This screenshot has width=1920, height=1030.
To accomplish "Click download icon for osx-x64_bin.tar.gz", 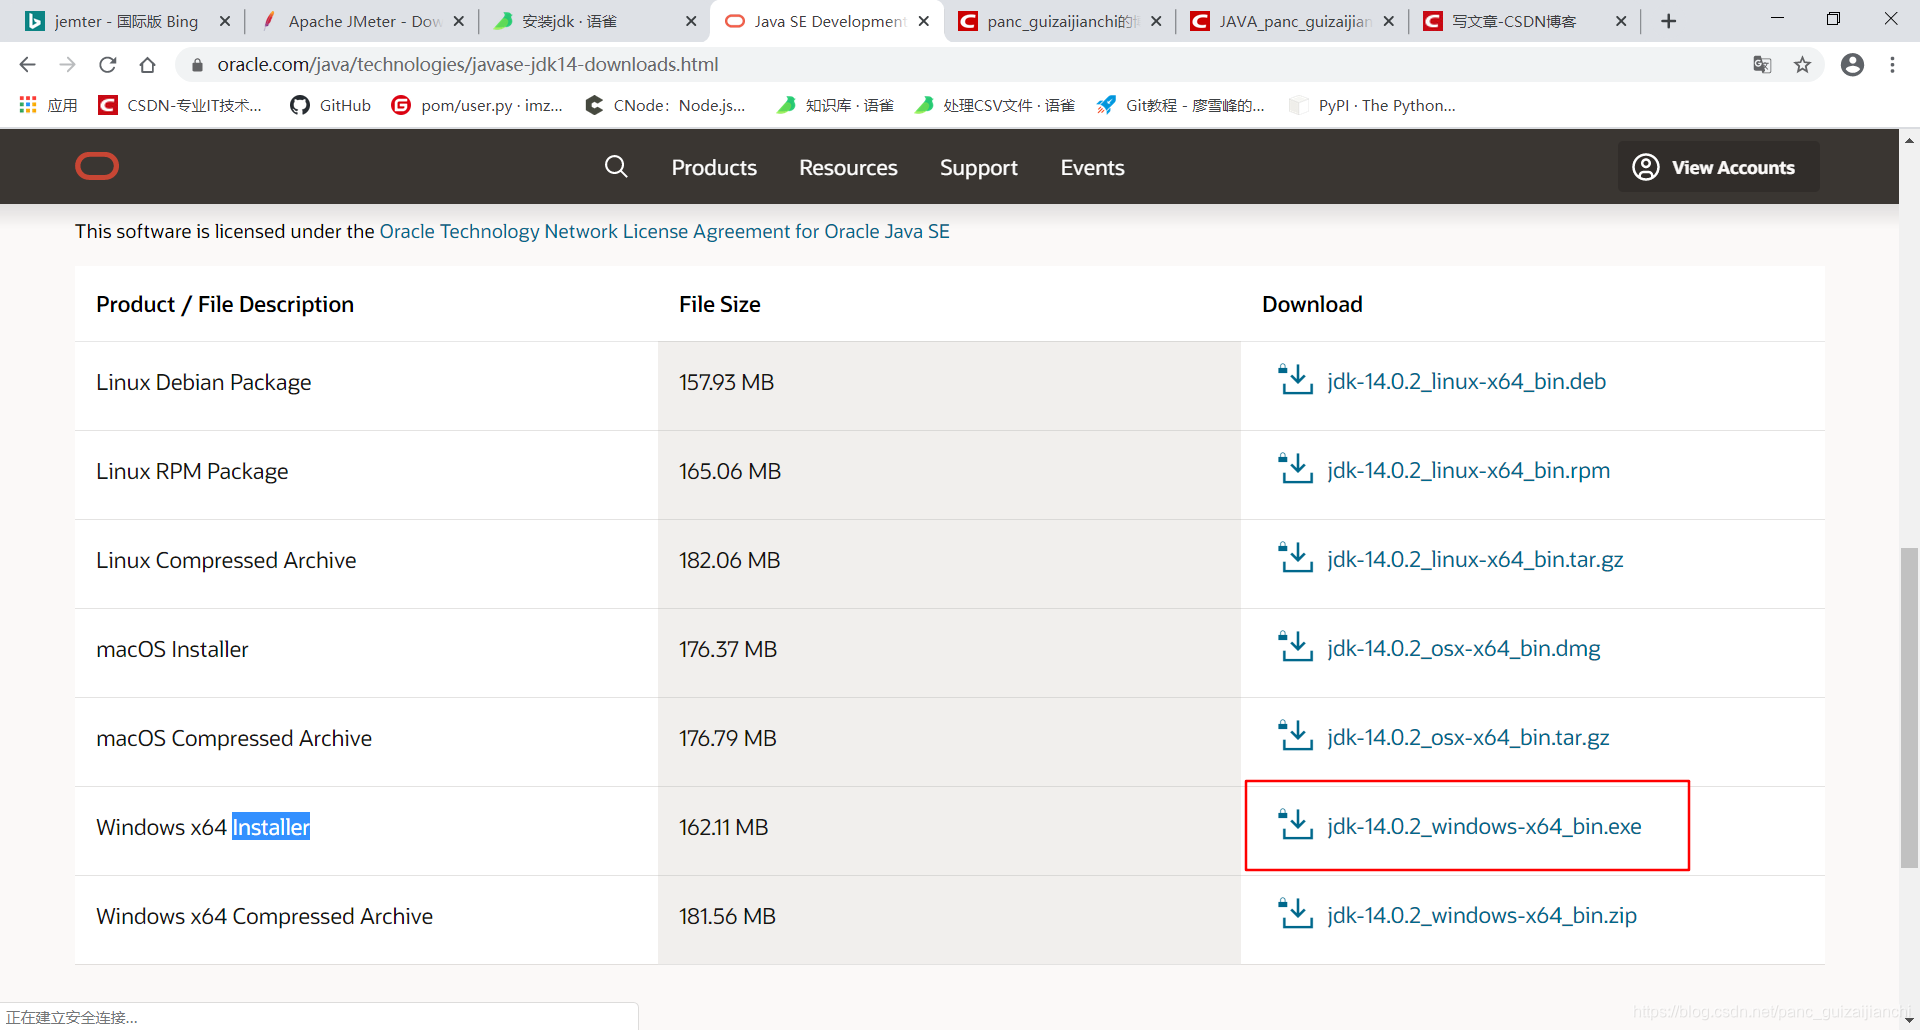I will tap(1296, 736).
